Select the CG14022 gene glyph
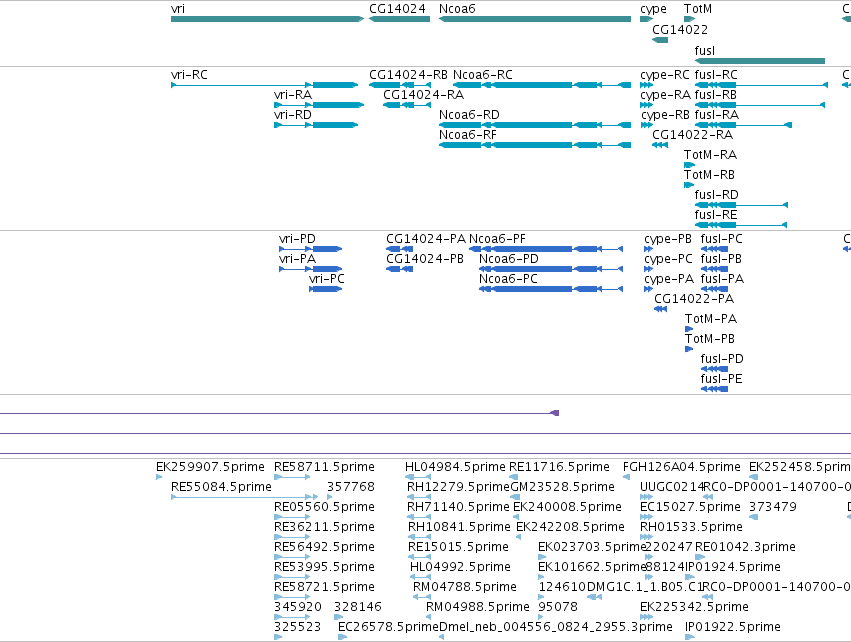The height and width of the screenshot is (642, 851). 660,40
